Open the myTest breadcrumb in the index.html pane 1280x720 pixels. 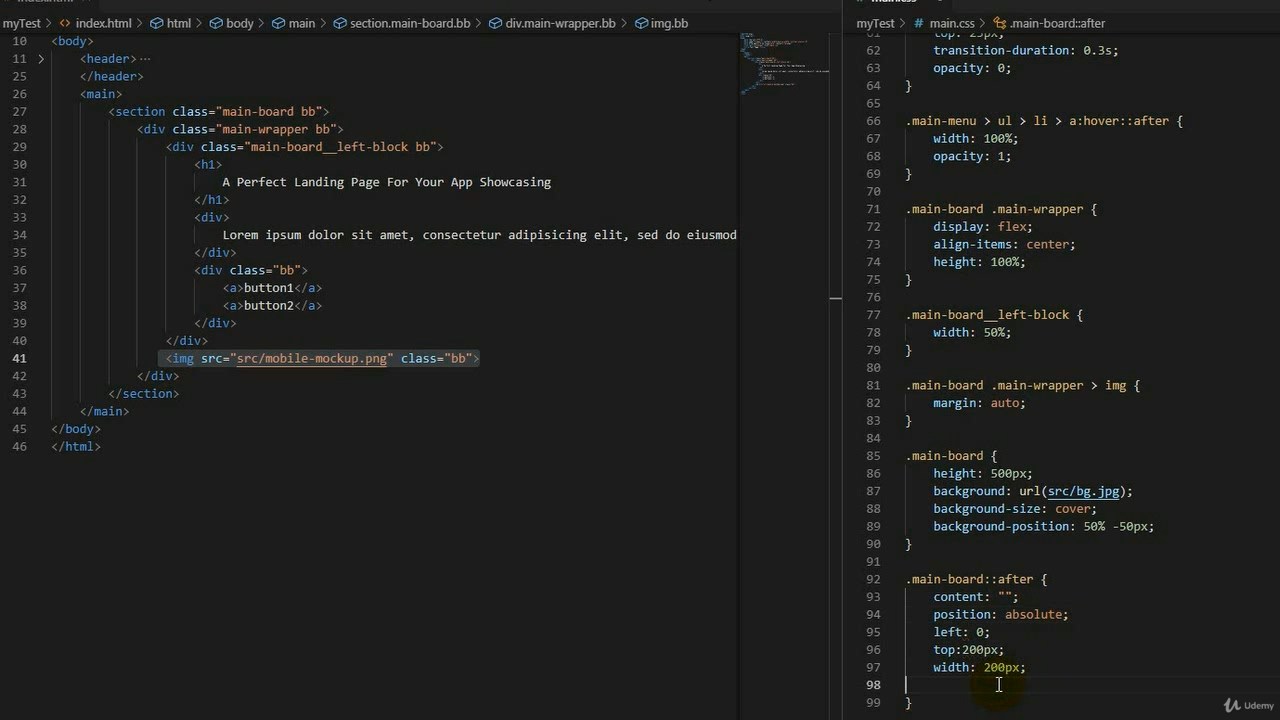[x=22, y=23]
